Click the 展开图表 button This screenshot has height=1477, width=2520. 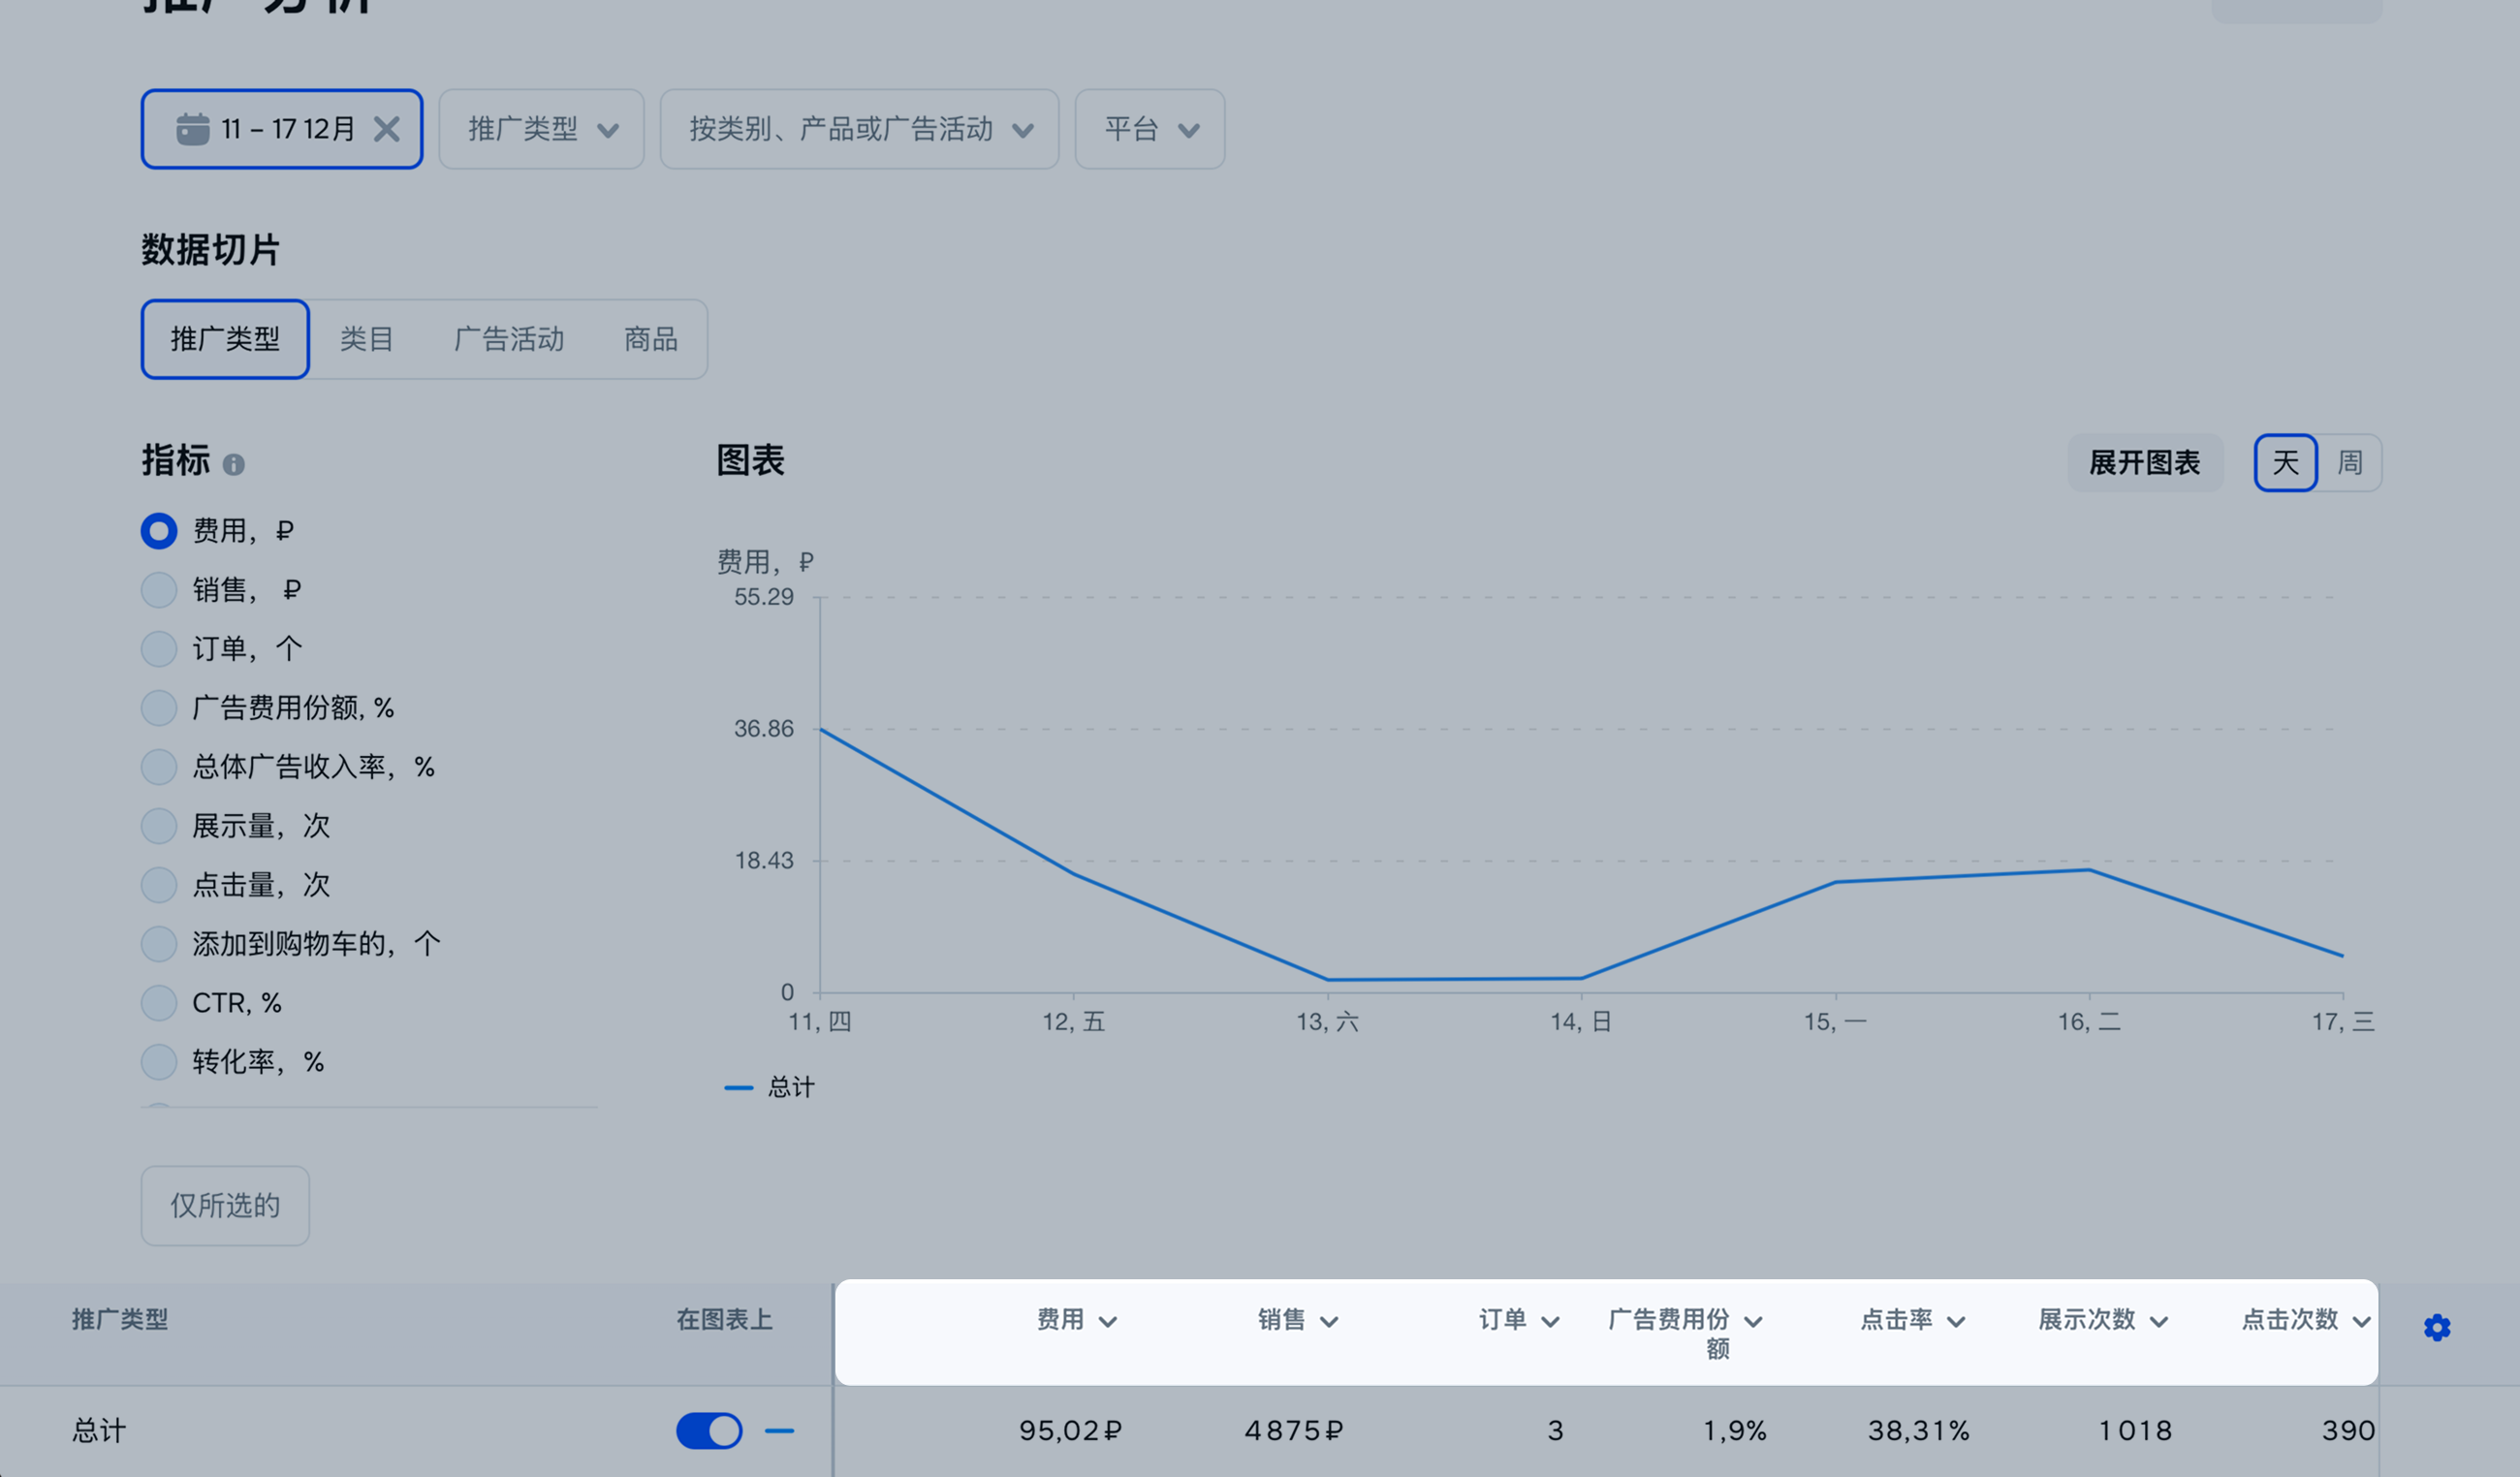pyautogui.click(x=2144, y=463)
